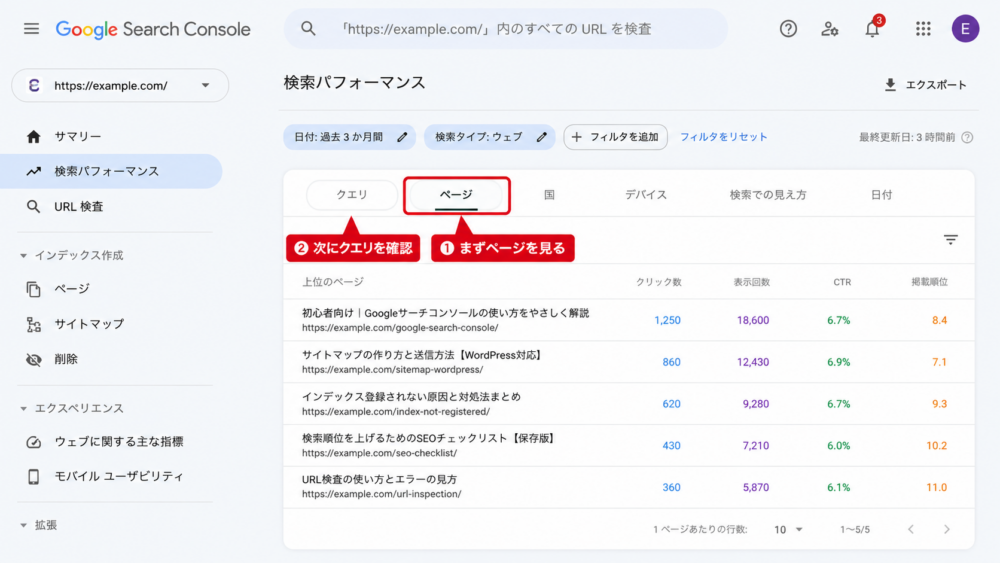
Task: Click the seo-checklist page row URL
Action: [x=379, y=453]
